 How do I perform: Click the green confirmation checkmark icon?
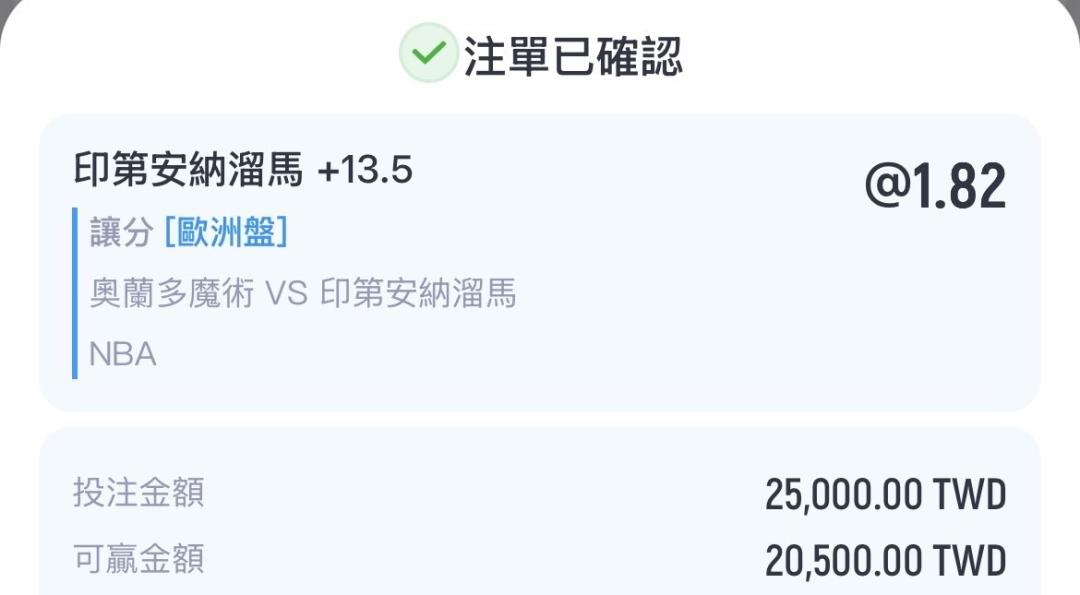tap(428, 54)
